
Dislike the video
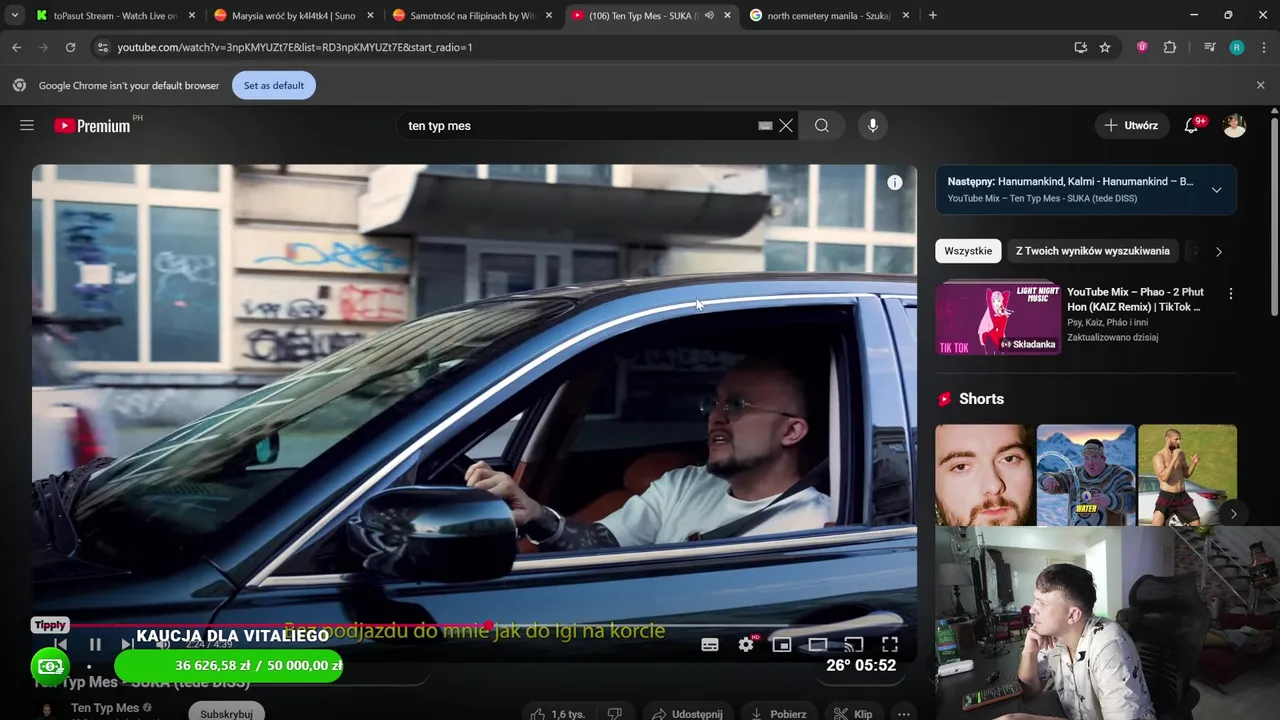tap(615, 714)
